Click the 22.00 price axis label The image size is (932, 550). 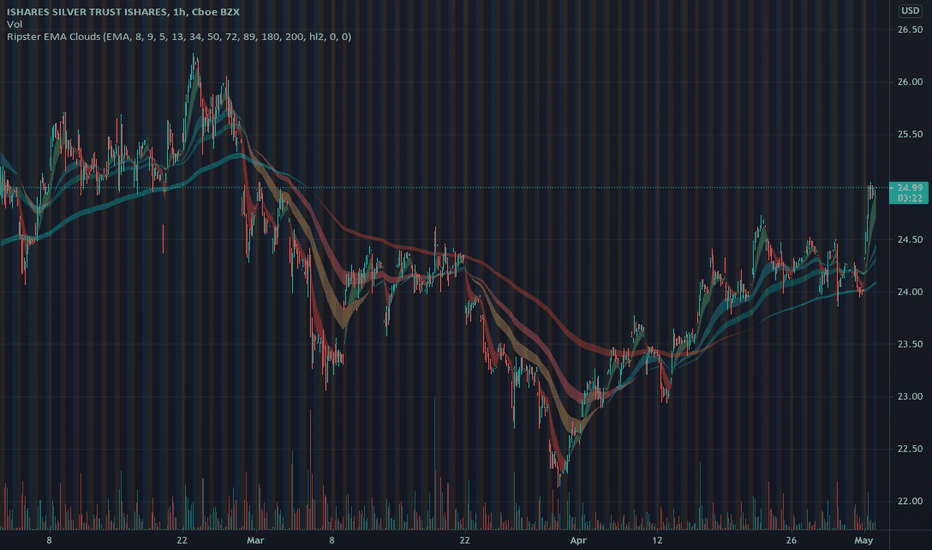[910, 501]
